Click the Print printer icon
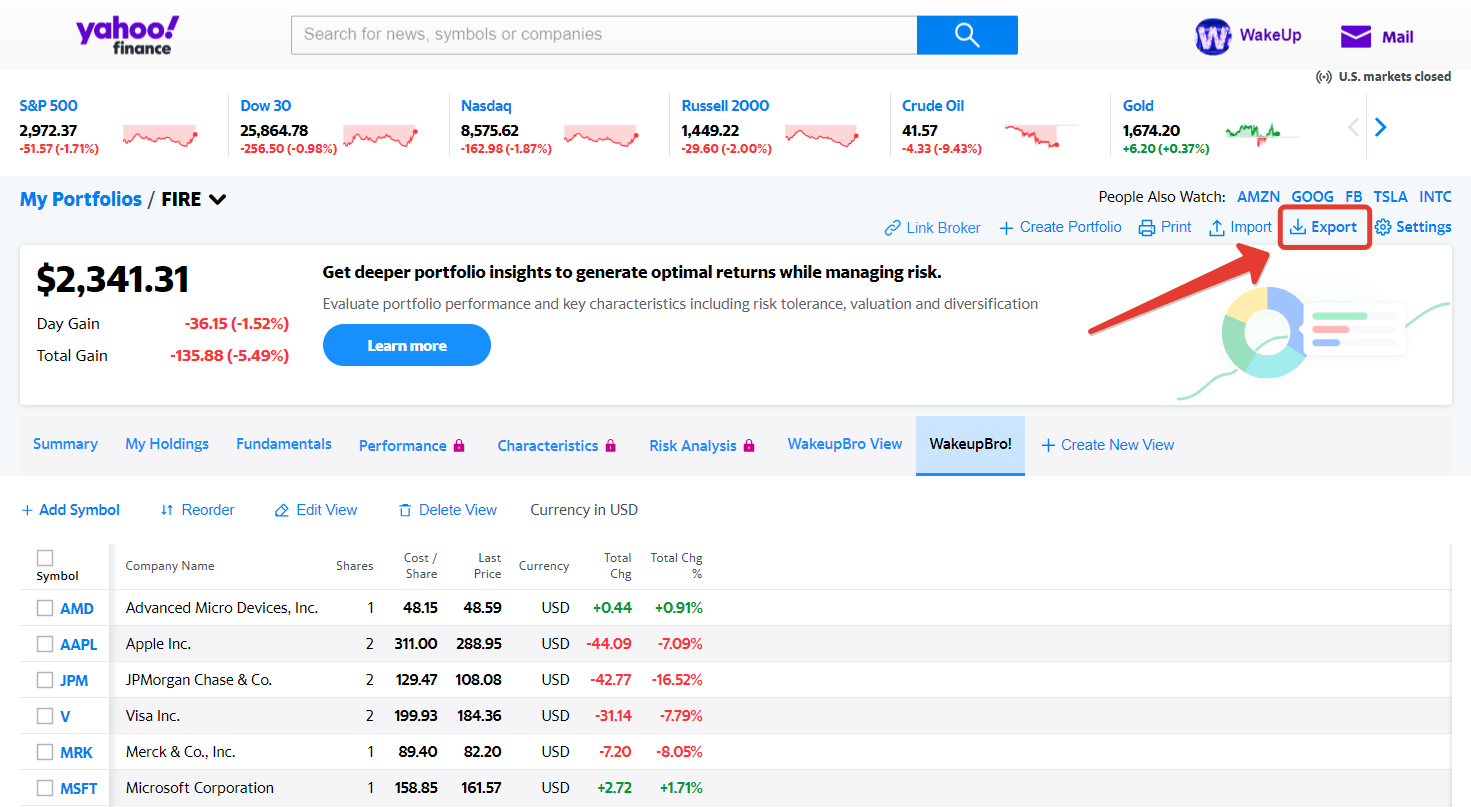 (1147, 228)
